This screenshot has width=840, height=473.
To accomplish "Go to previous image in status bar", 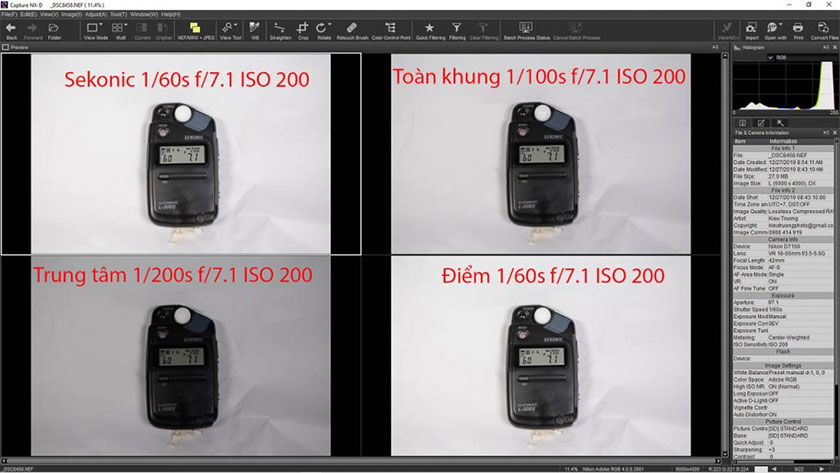I will coord(774,469).
